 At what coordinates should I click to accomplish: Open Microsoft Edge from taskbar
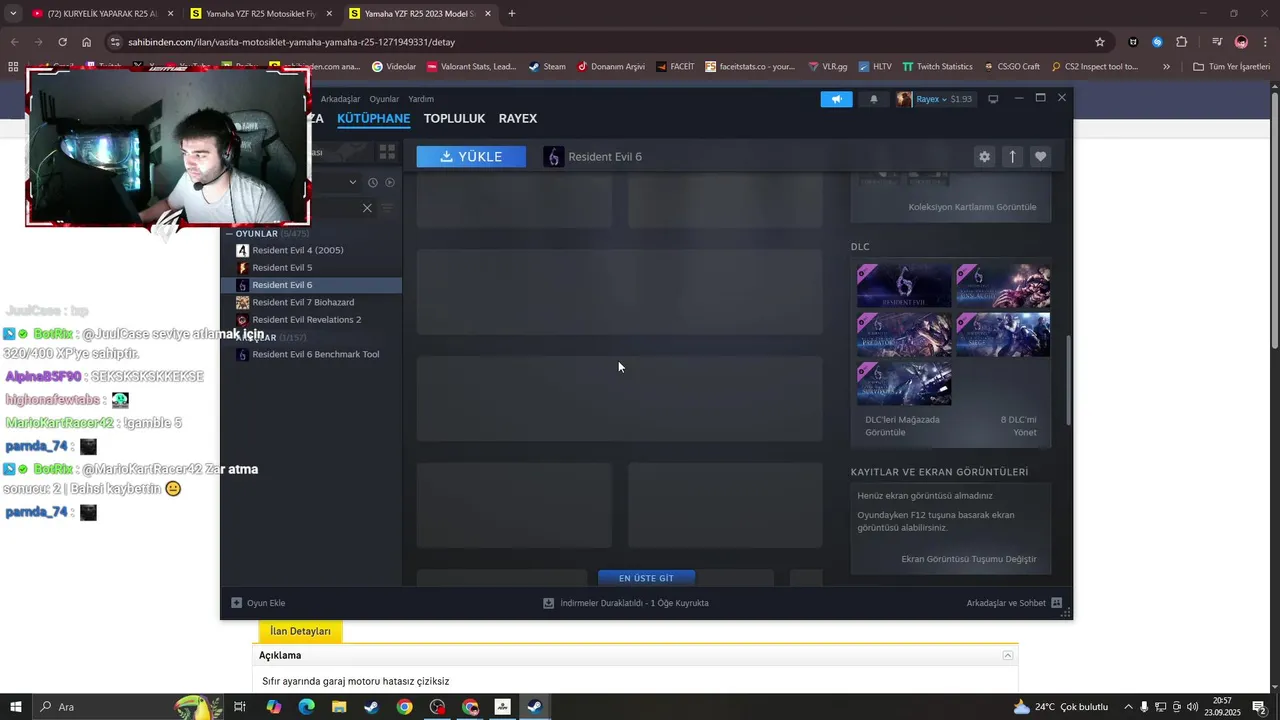(x=306, y=707)
